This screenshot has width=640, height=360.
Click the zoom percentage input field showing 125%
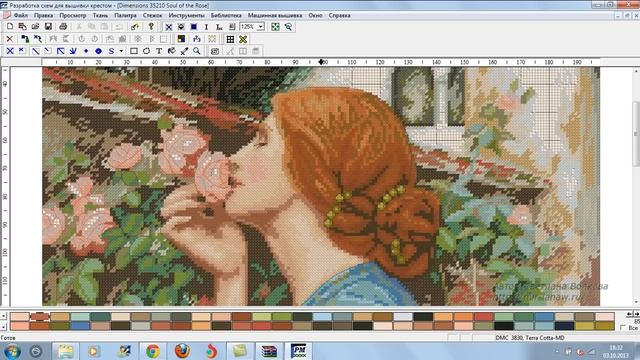pos(248,27)
